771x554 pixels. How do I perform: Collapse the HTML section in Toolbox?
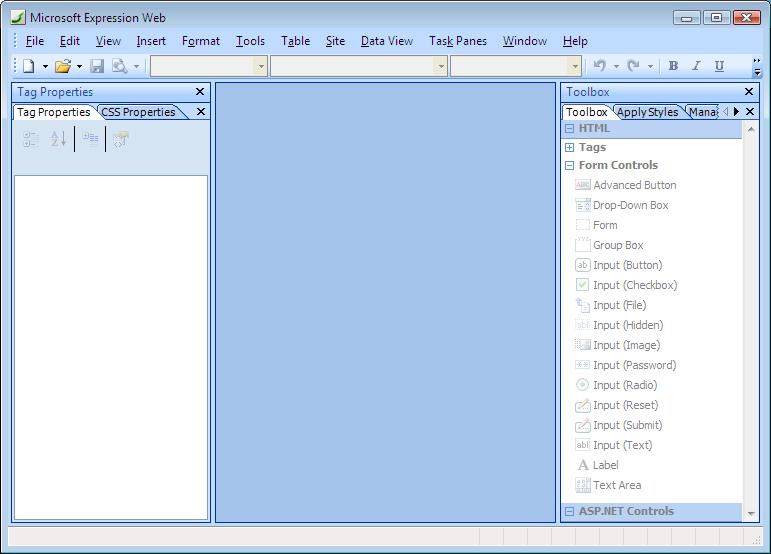pyautogui.click(x=569, y=129)
